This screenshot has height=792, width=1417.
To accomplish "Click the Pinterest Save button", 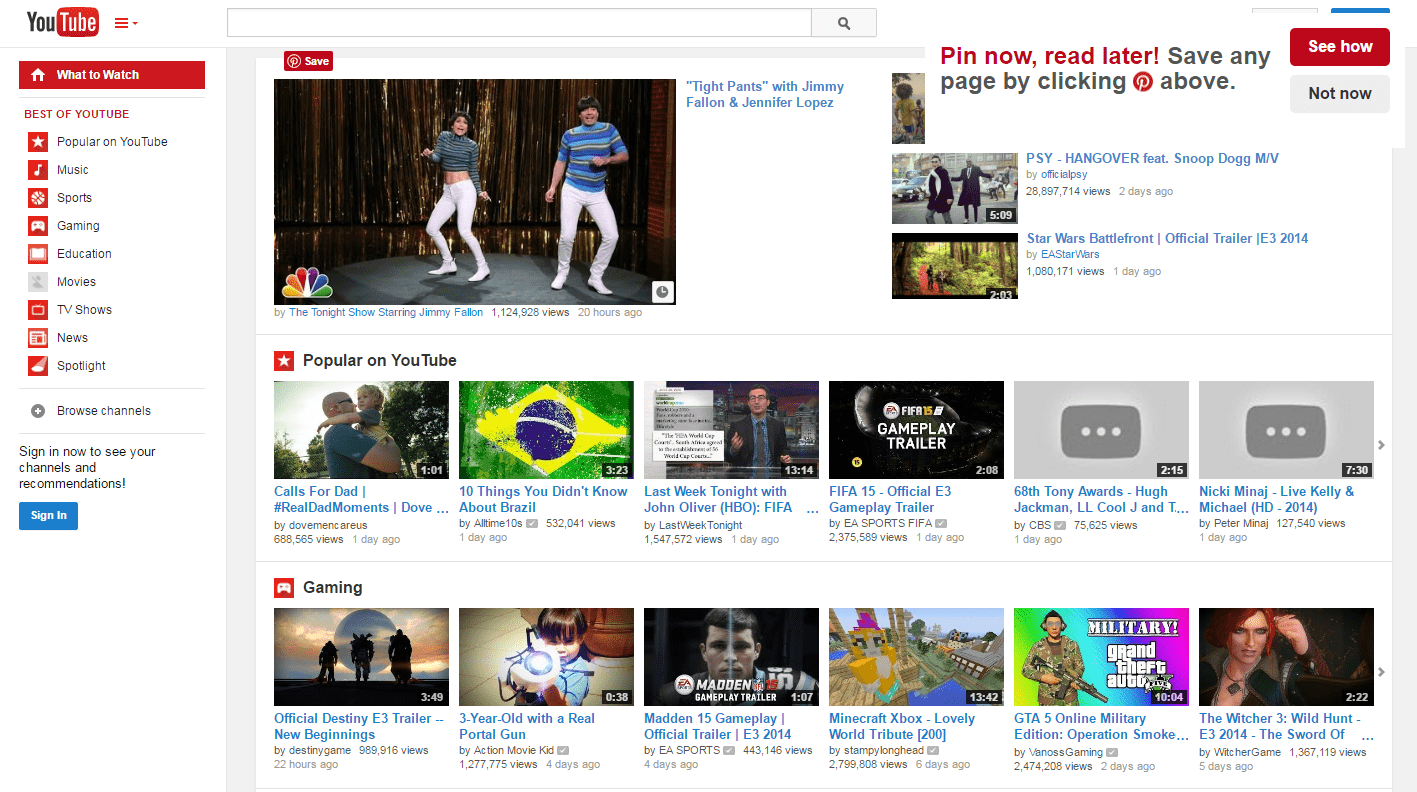I will (x=308, y=61).
